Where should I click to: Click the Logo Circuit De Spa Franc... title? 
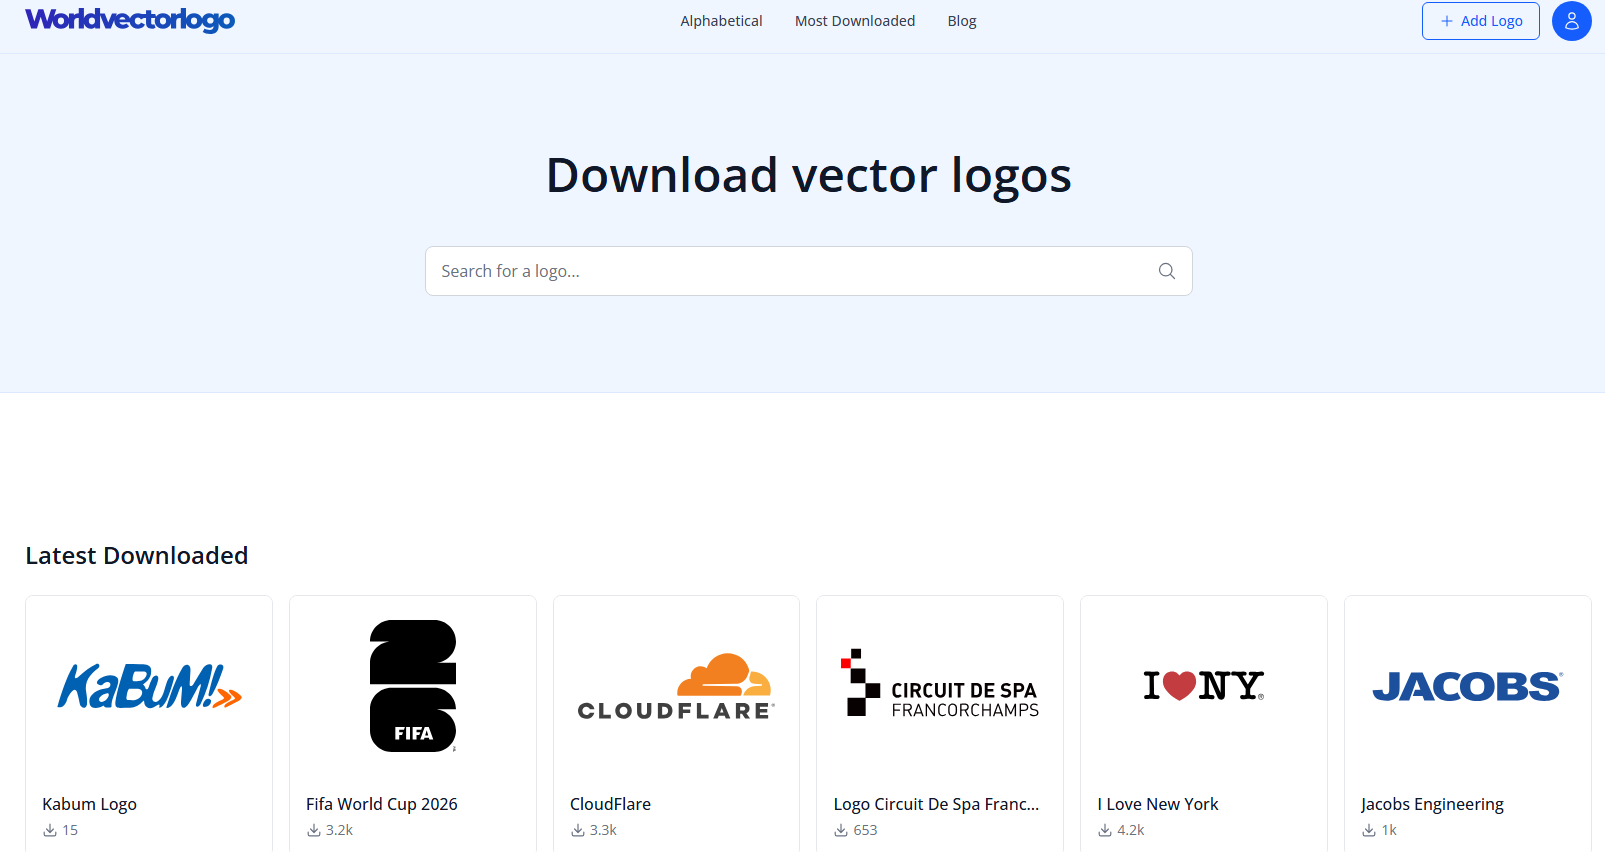936,804
